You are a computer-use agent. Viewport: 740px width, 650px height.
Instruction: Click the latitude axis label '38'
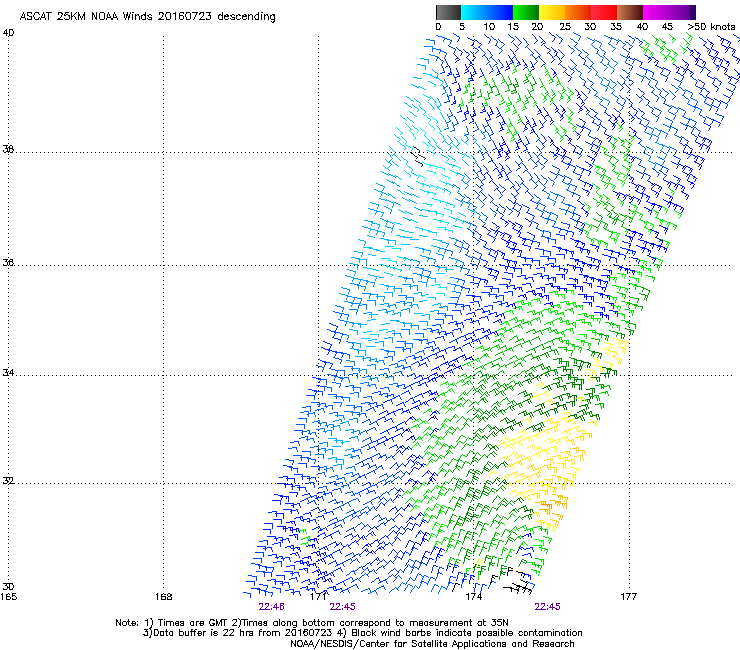[x=8, y=149]
